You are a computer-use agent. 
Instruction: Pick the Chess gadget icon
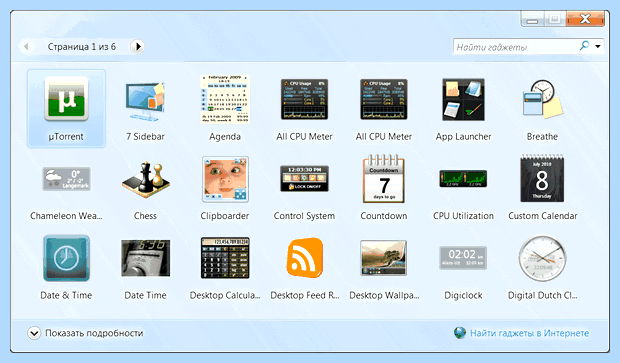(x=146, y=179)
